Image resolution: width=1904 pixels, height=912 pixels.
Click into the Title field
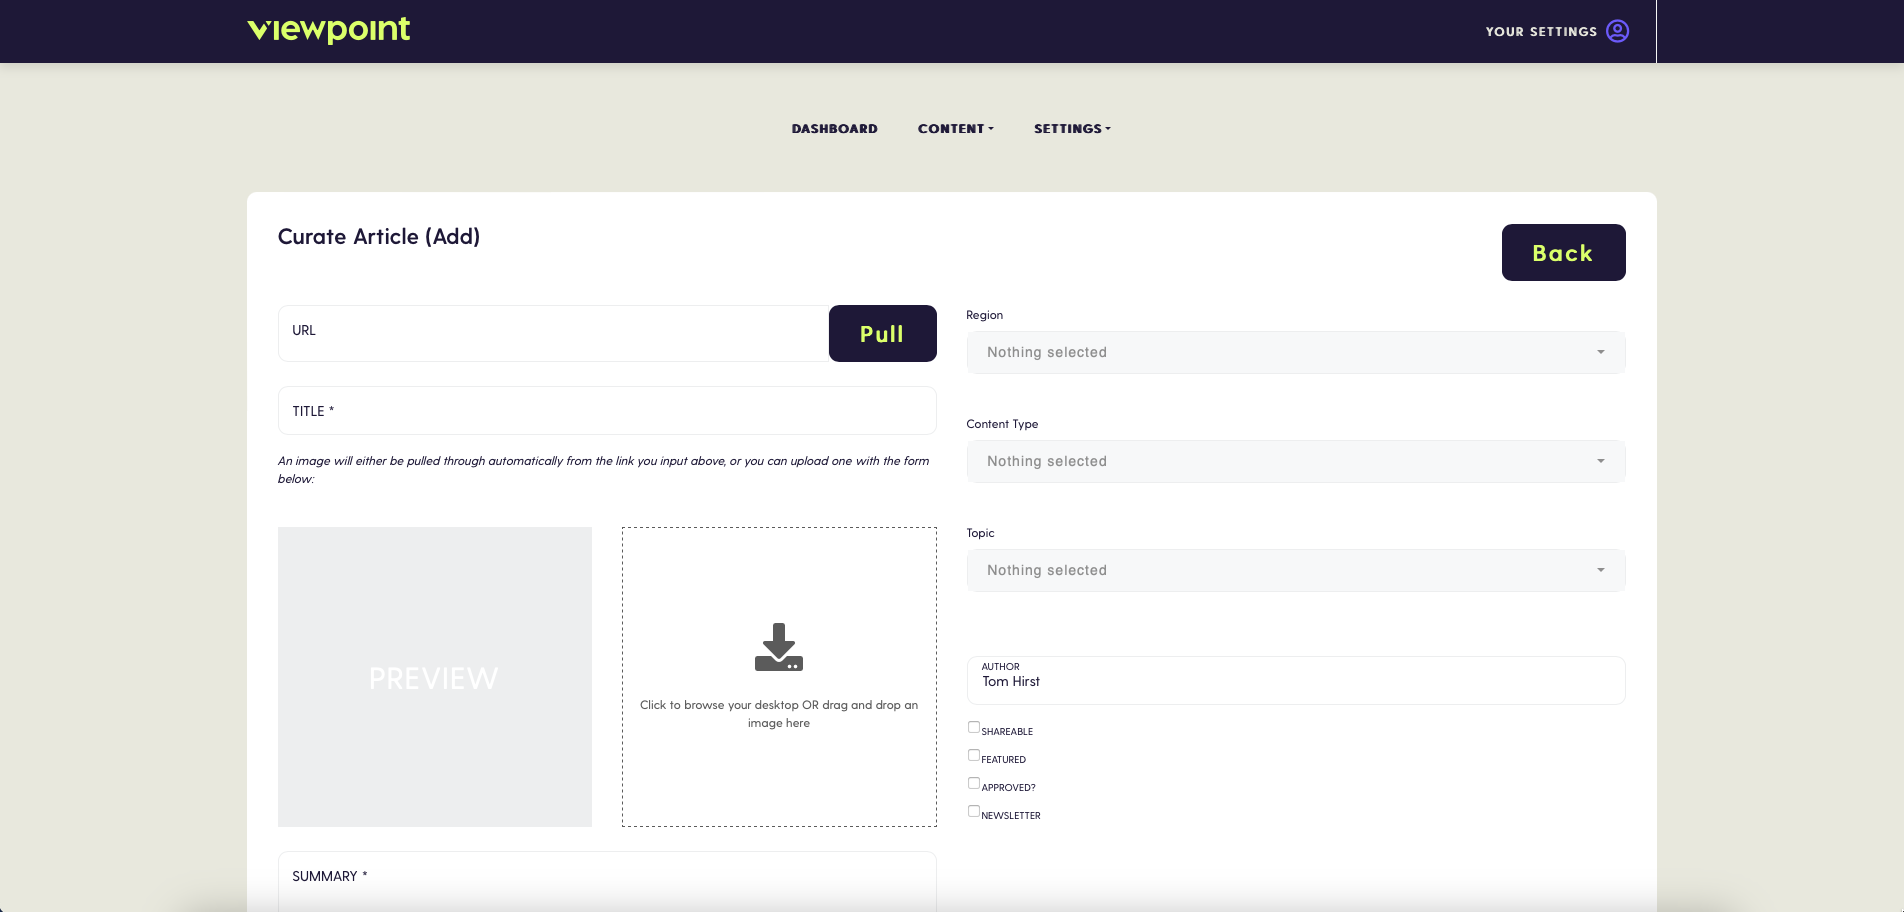(x=607, y=410)
